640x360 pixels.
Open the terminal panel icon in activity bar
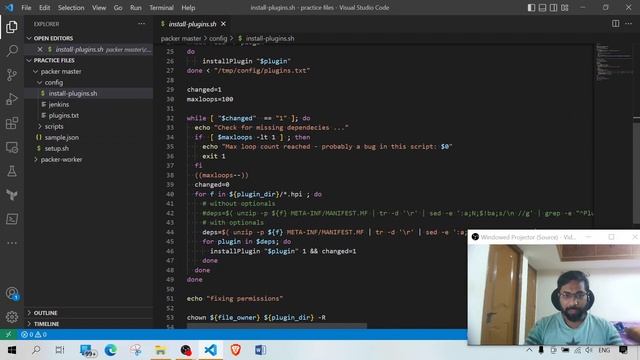(12, 219)
